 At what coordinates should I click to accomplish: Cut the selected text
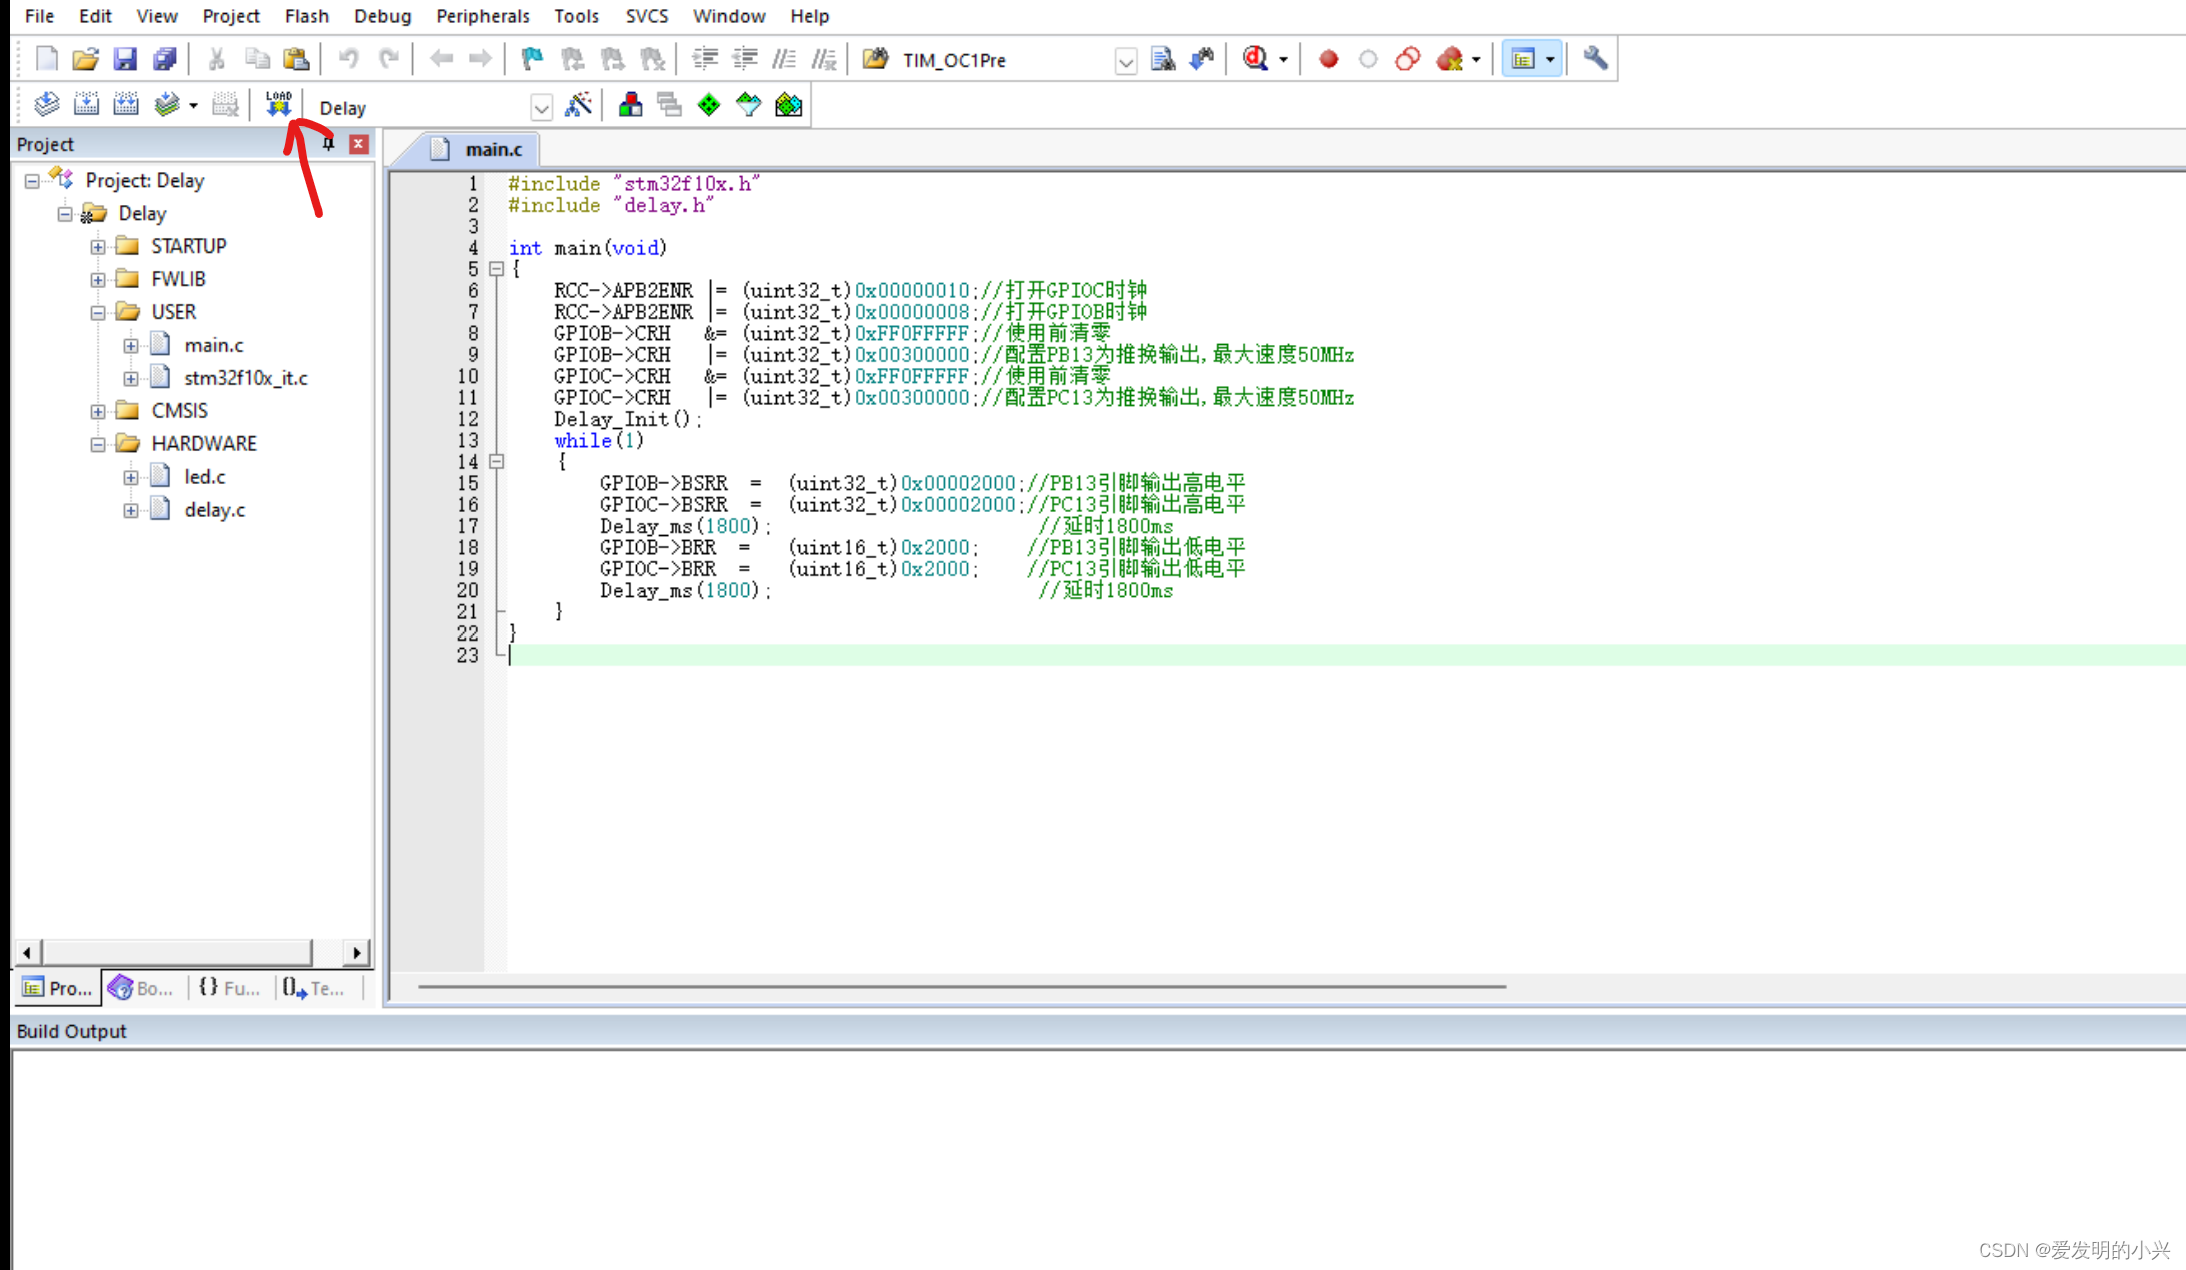coord(216,59)
